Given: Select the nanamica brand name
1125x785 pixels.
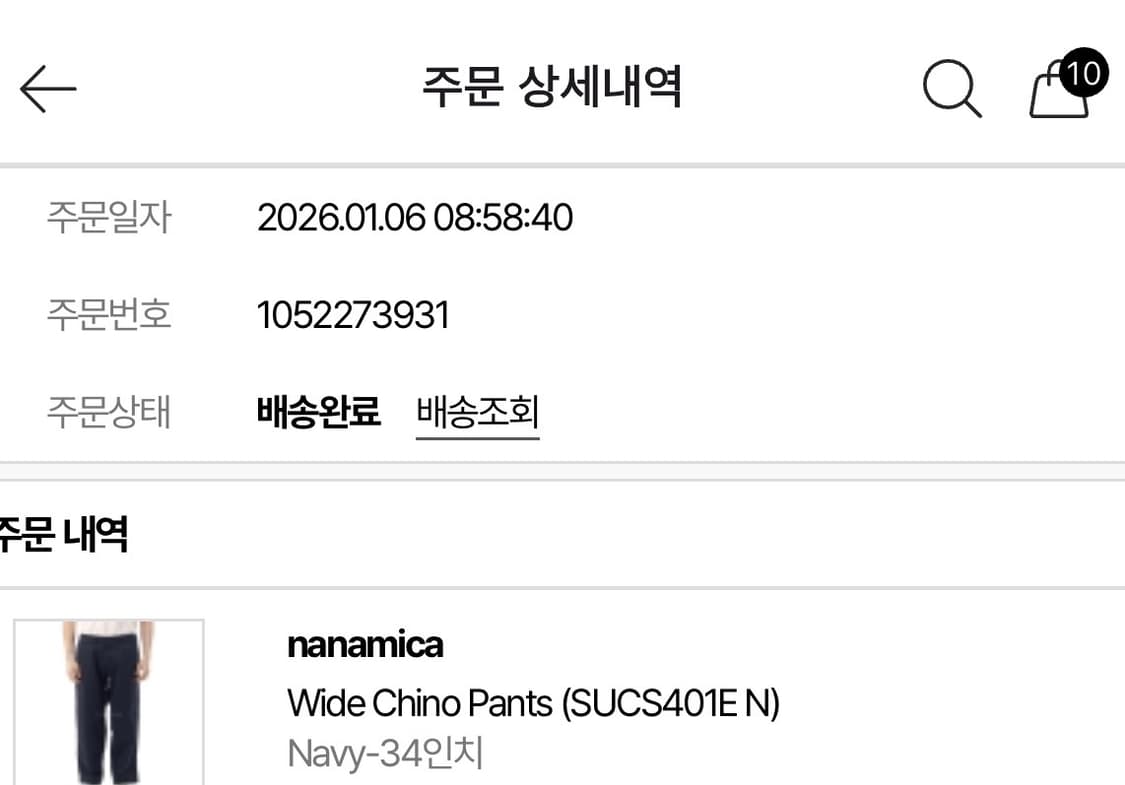Looking at the screenshot, I should (x=365, y=645).
